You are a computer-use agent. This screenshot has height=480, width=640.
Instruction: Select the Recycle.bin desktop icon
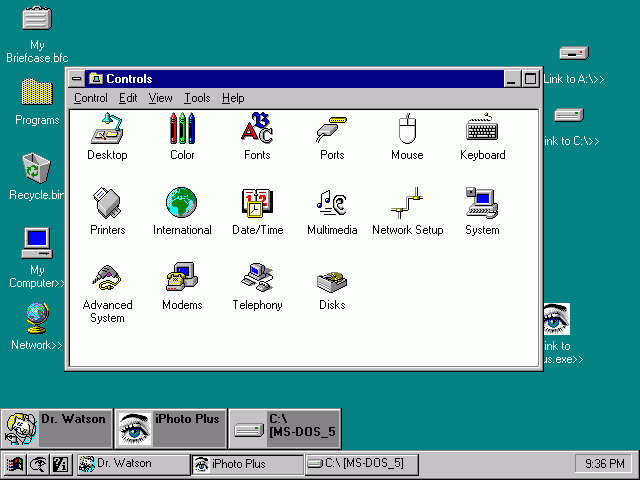(36, 168)
